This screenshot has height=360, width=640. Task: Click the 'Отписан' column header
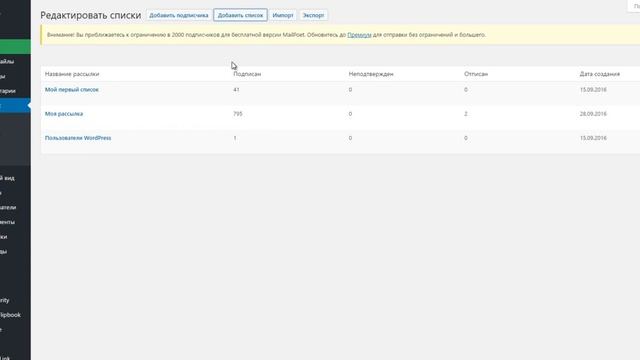pyautogui.click(x=476, y=74)
